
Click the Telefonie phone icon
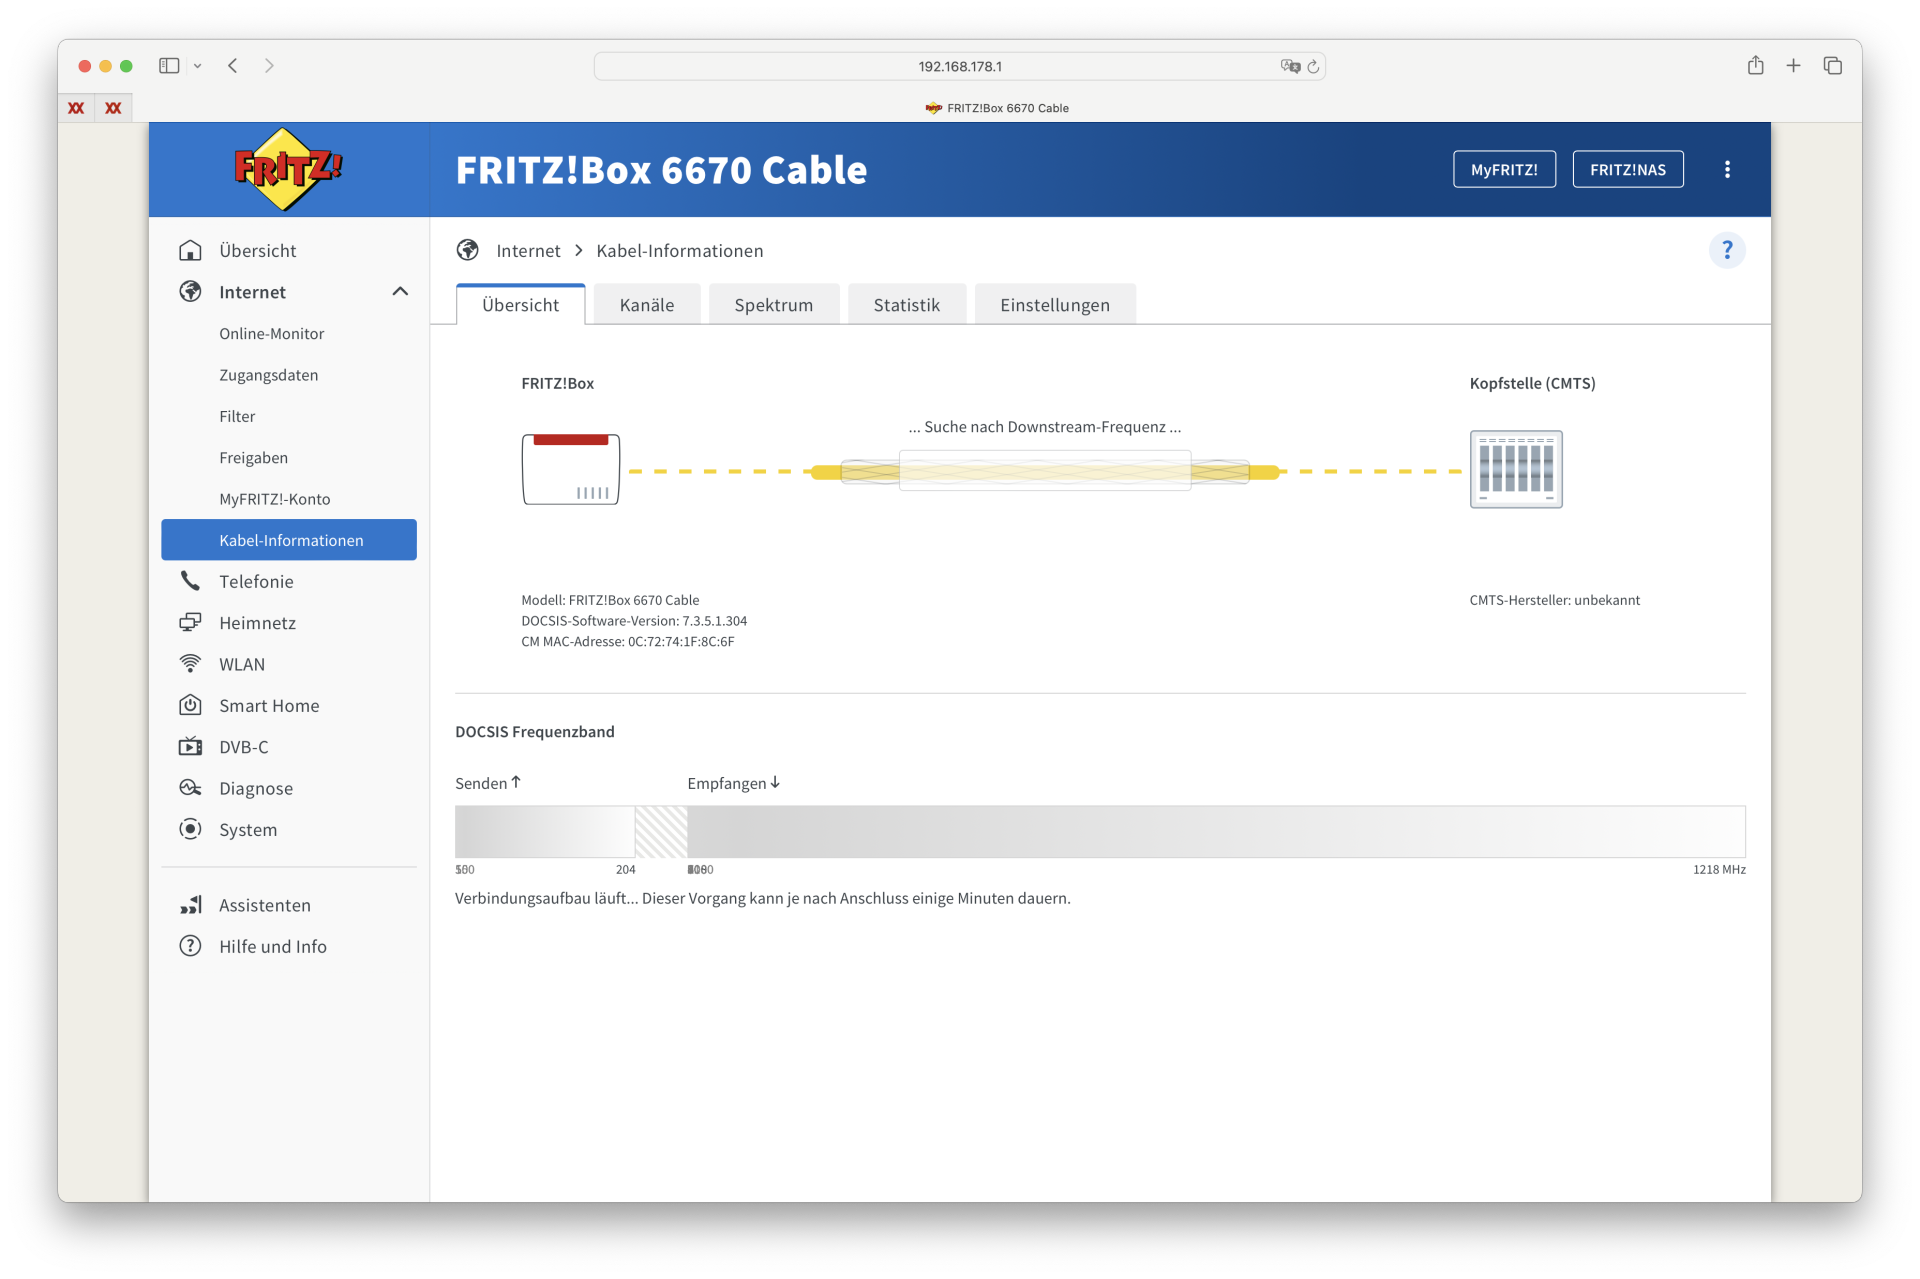[190, 581]
